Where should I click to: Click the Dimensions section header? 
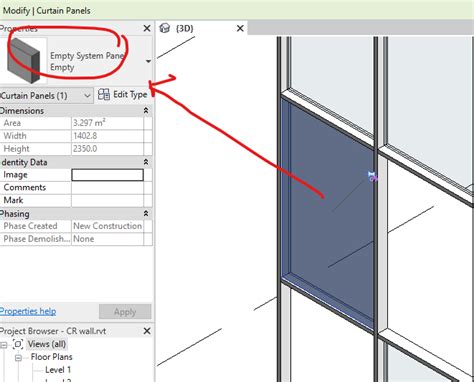tap(76, 111)
